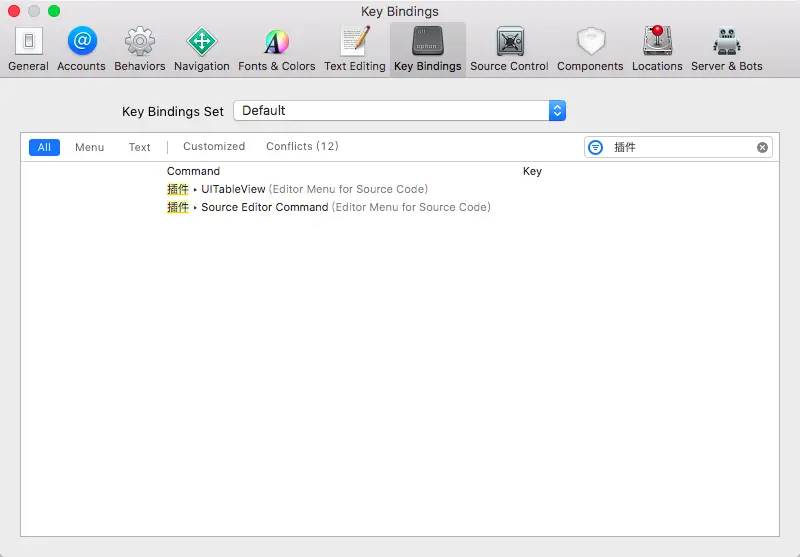
Task: Close the Key Bindings window
Action: tap(14, 11)
